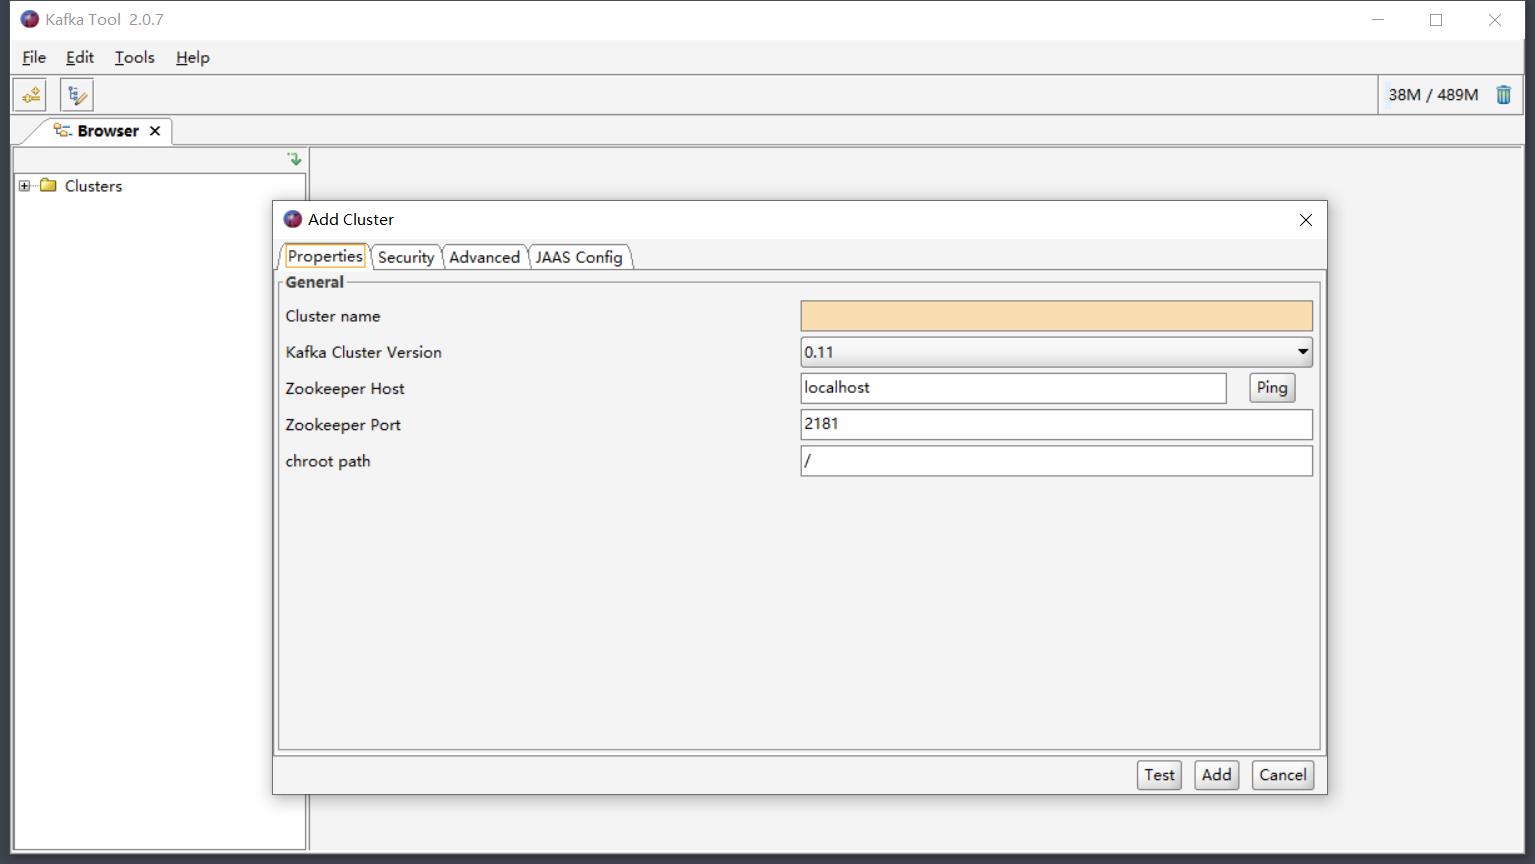Viewport: 1535px width, 864px height.
Task: Close the Browser tab
Action: pos(155,131)
